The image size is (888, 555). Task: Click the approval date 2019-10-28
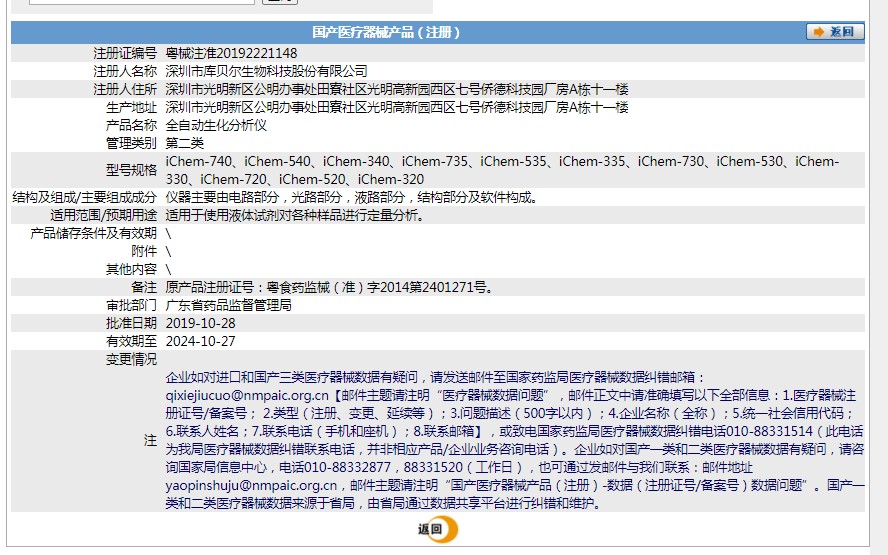coord(200,323)
